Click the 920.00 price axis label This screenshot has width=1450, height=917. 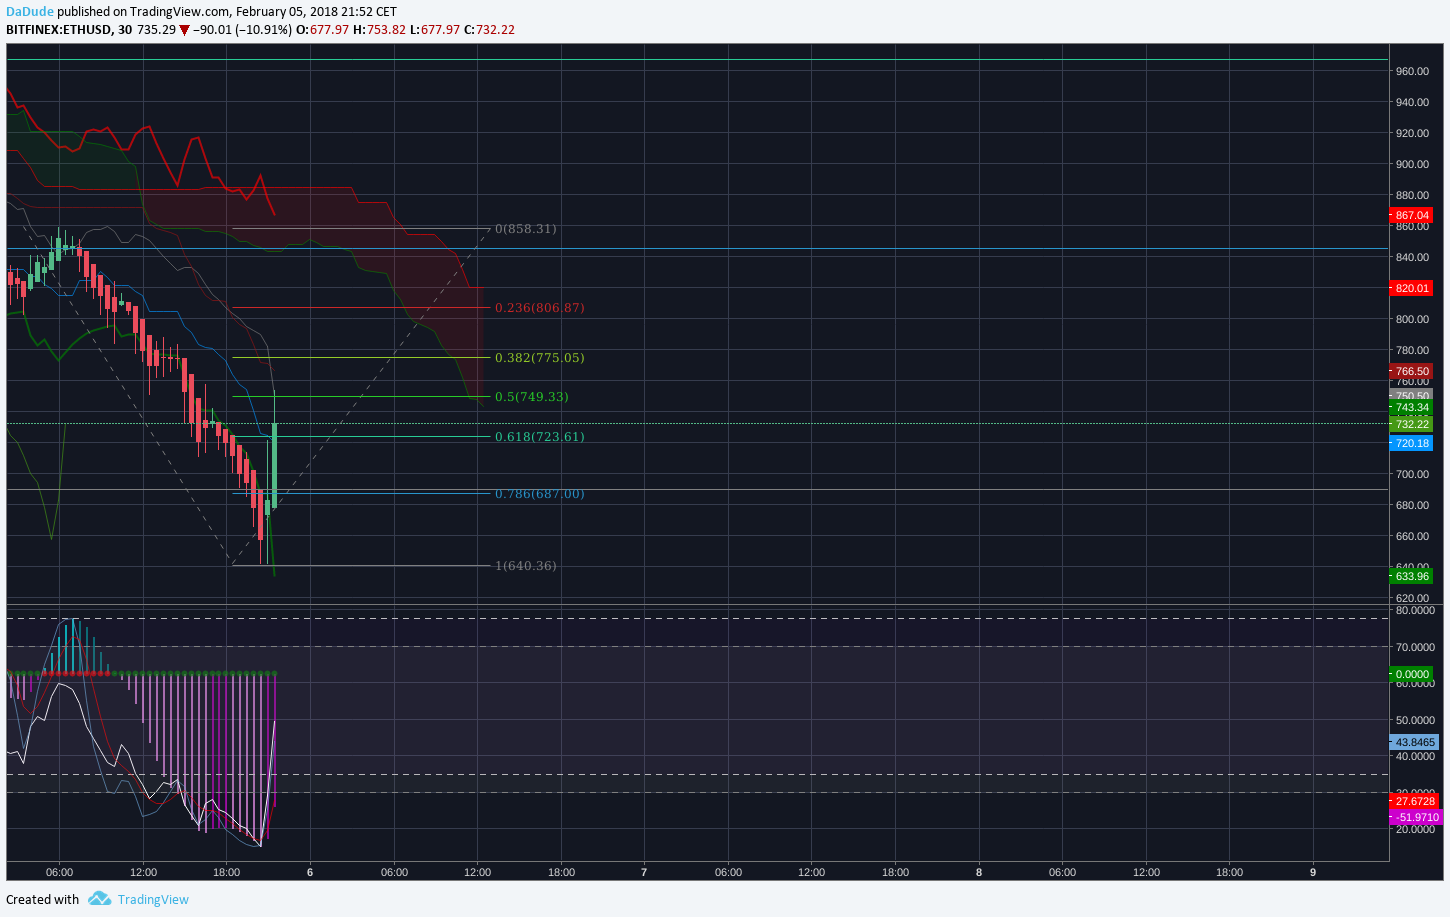tap(1412, 133)
